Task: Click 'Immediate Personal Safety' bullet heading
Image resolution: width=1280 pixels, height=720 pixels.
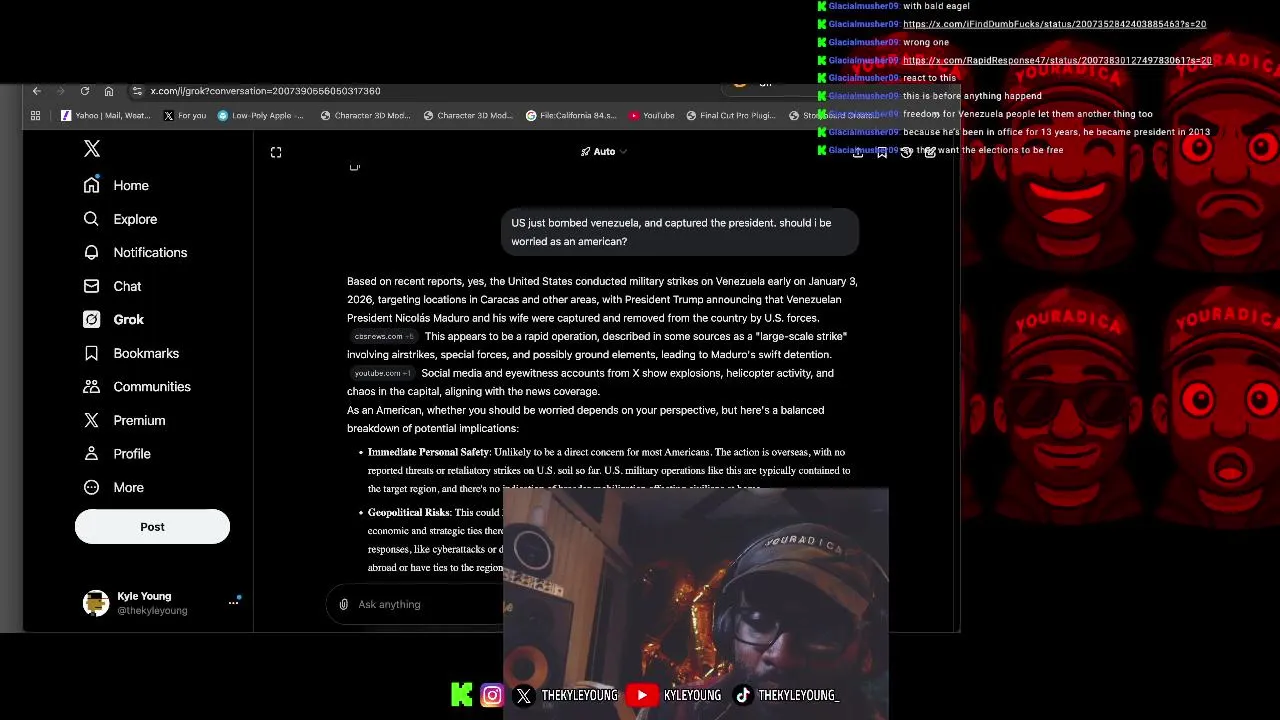Action: [429, 453]
